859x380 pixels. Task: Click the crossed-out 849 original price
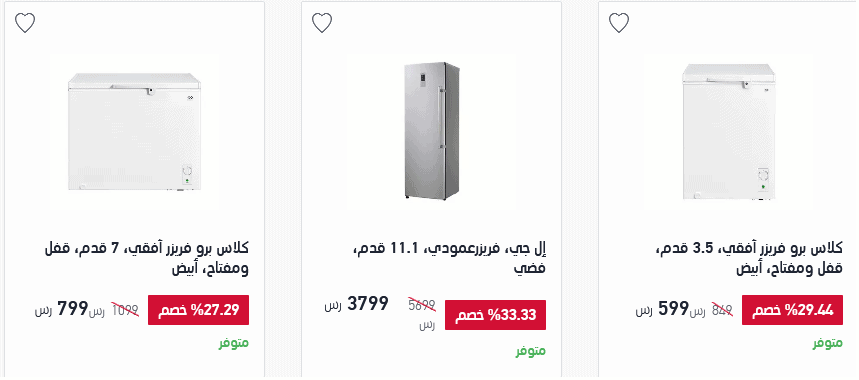coord(722,310)
